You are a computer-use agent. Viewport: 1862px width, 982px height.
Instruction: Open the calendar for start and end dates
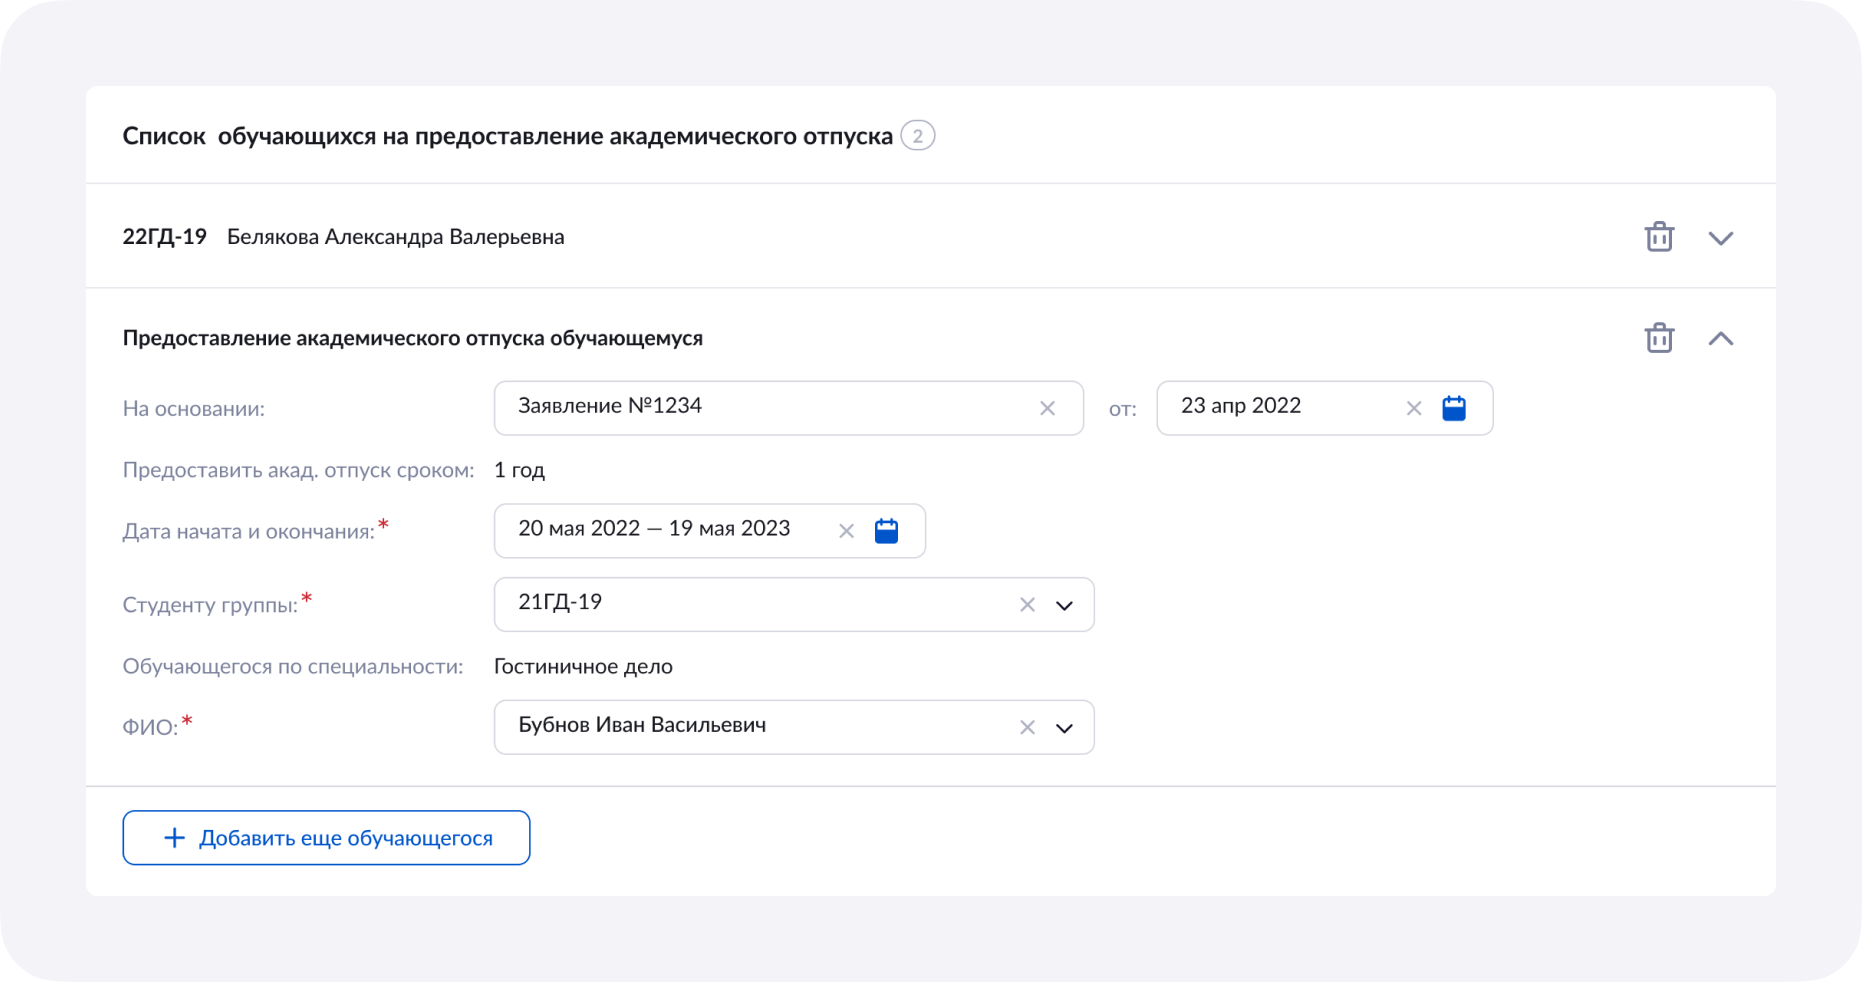[887, 530]
